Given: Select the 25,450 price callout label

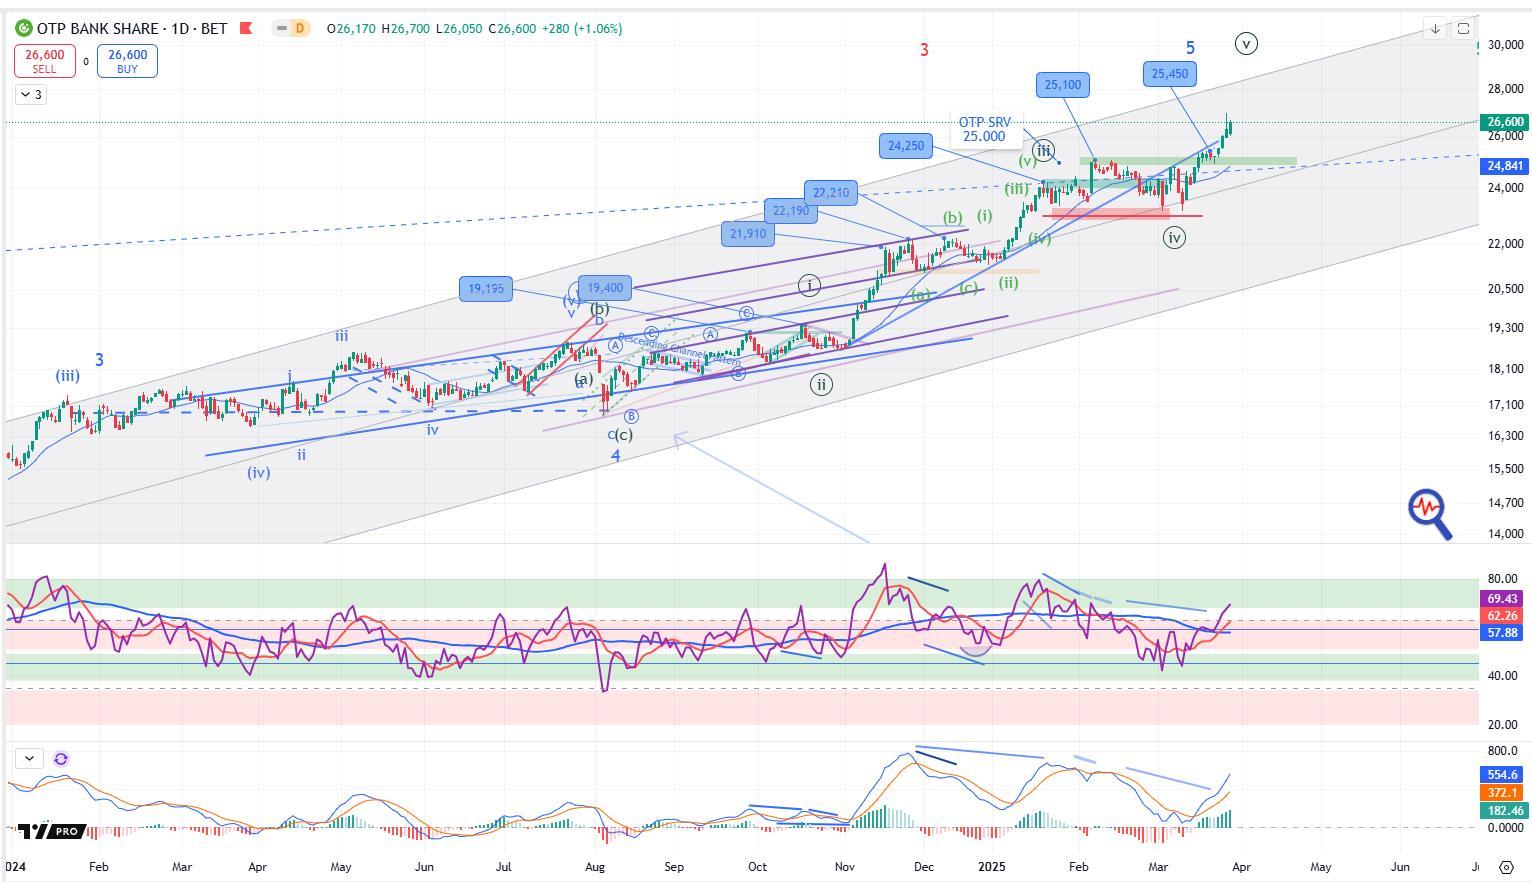Looking at the screenshot, I should [1169, 73].
